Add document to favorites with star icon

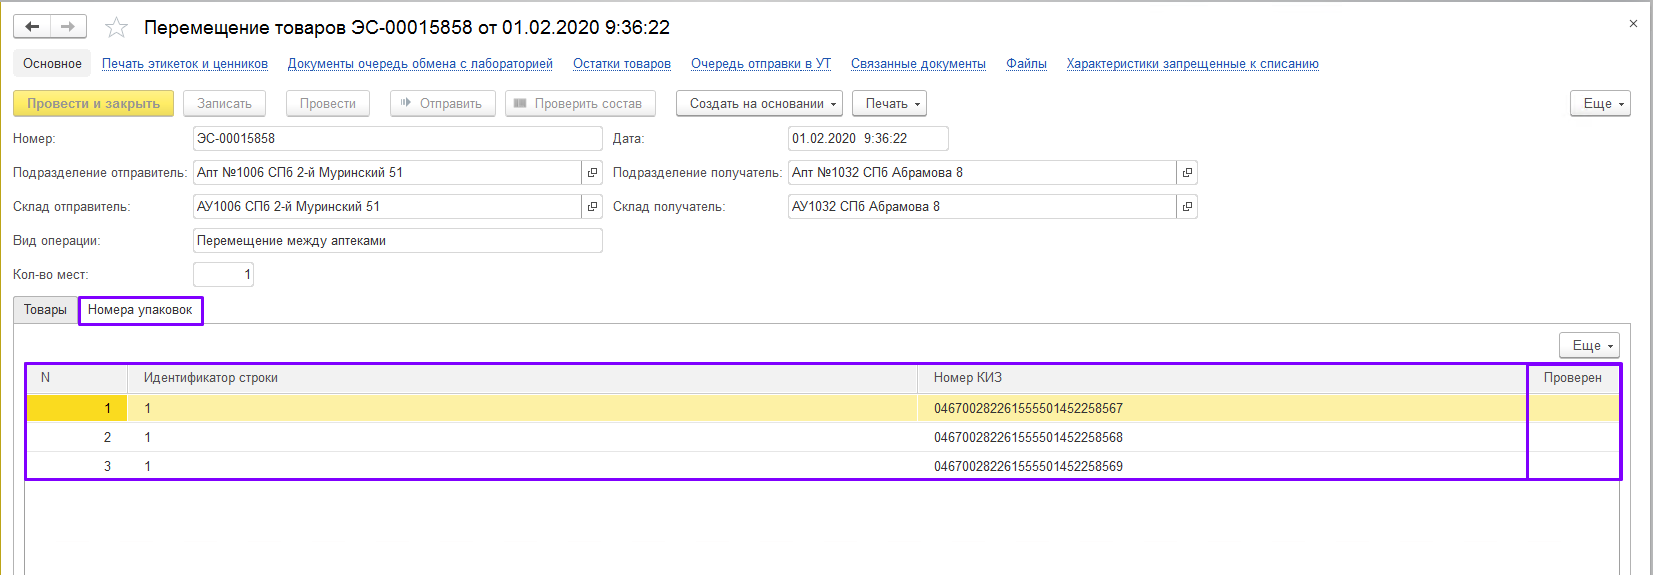[117, 28]
